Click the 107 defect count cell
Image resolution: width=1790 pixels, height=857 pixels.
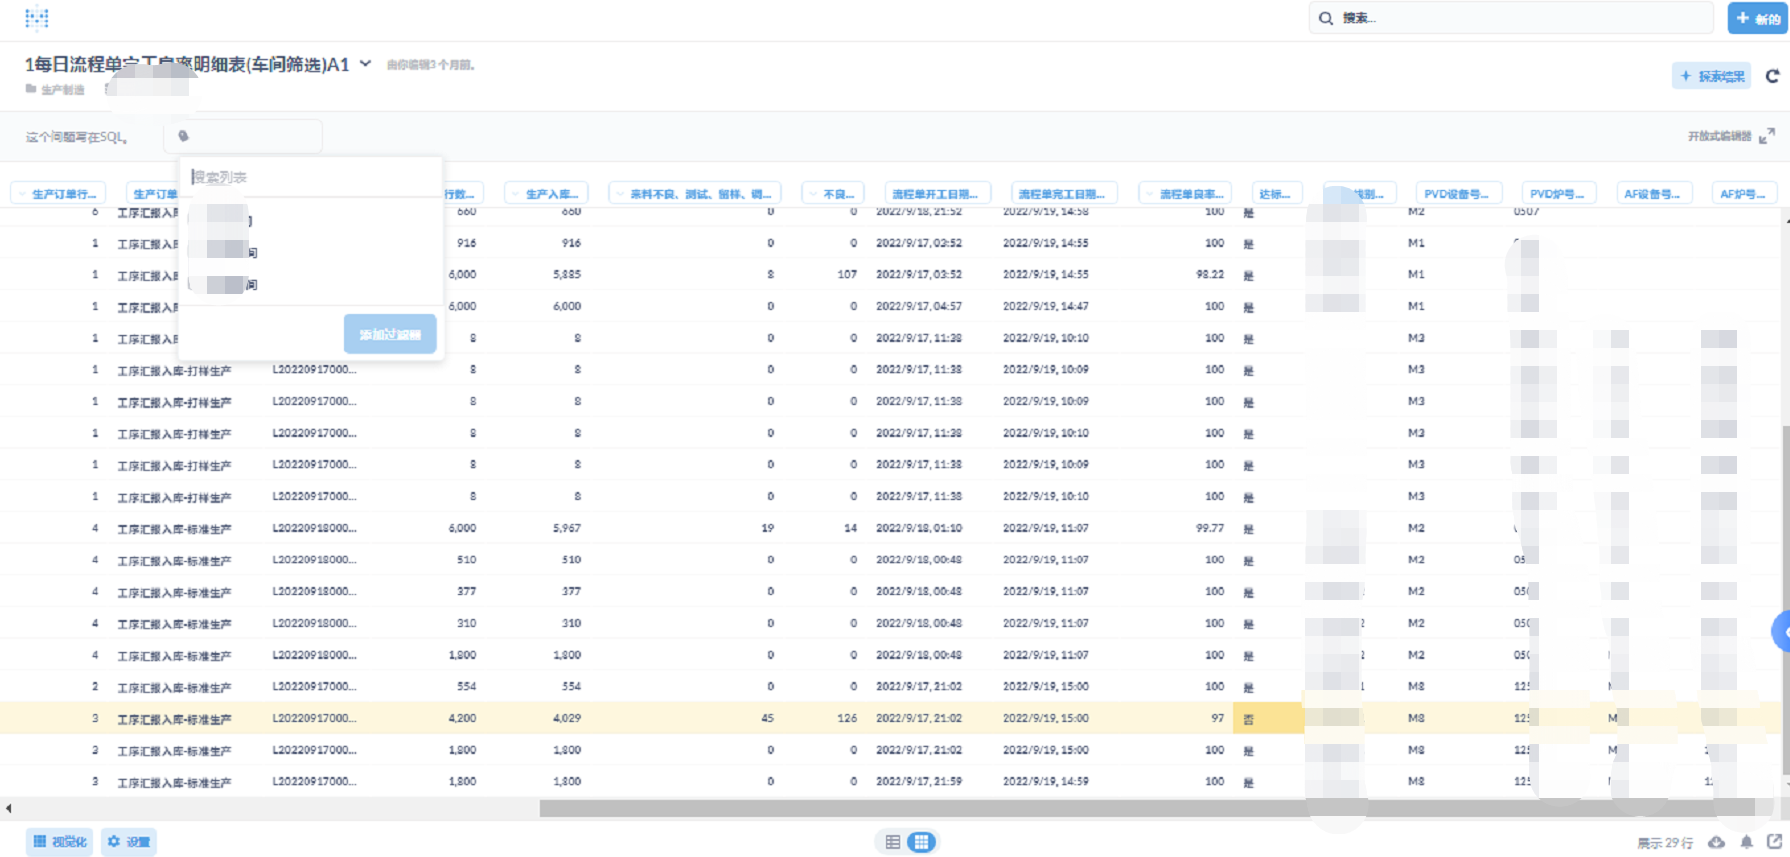[x=847, y=274]
